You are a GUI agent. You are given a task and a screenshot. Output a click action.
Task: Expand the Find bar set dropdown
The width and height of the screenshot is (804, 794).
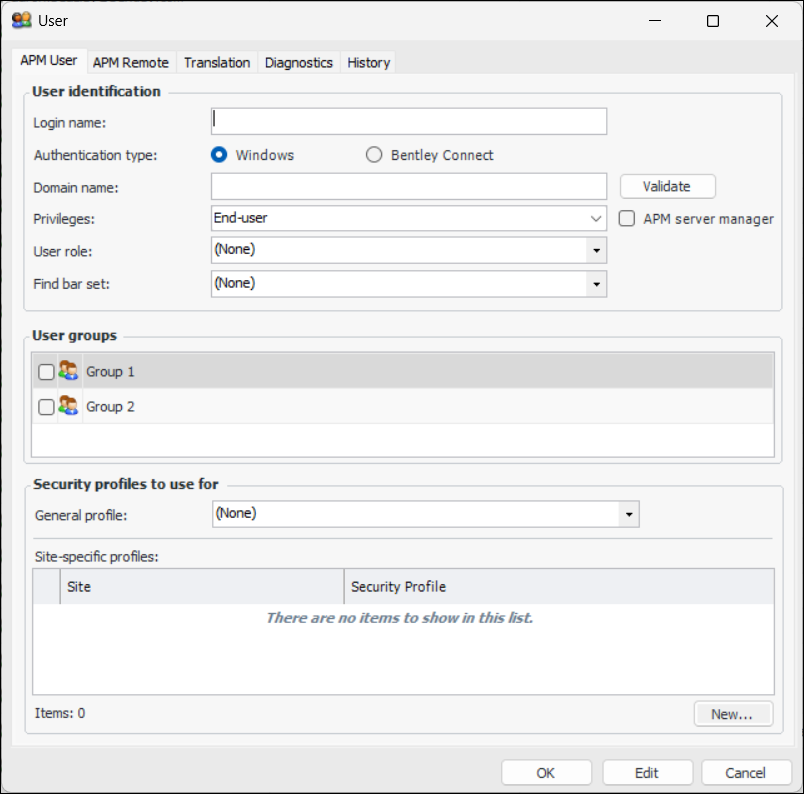[596, 284]
